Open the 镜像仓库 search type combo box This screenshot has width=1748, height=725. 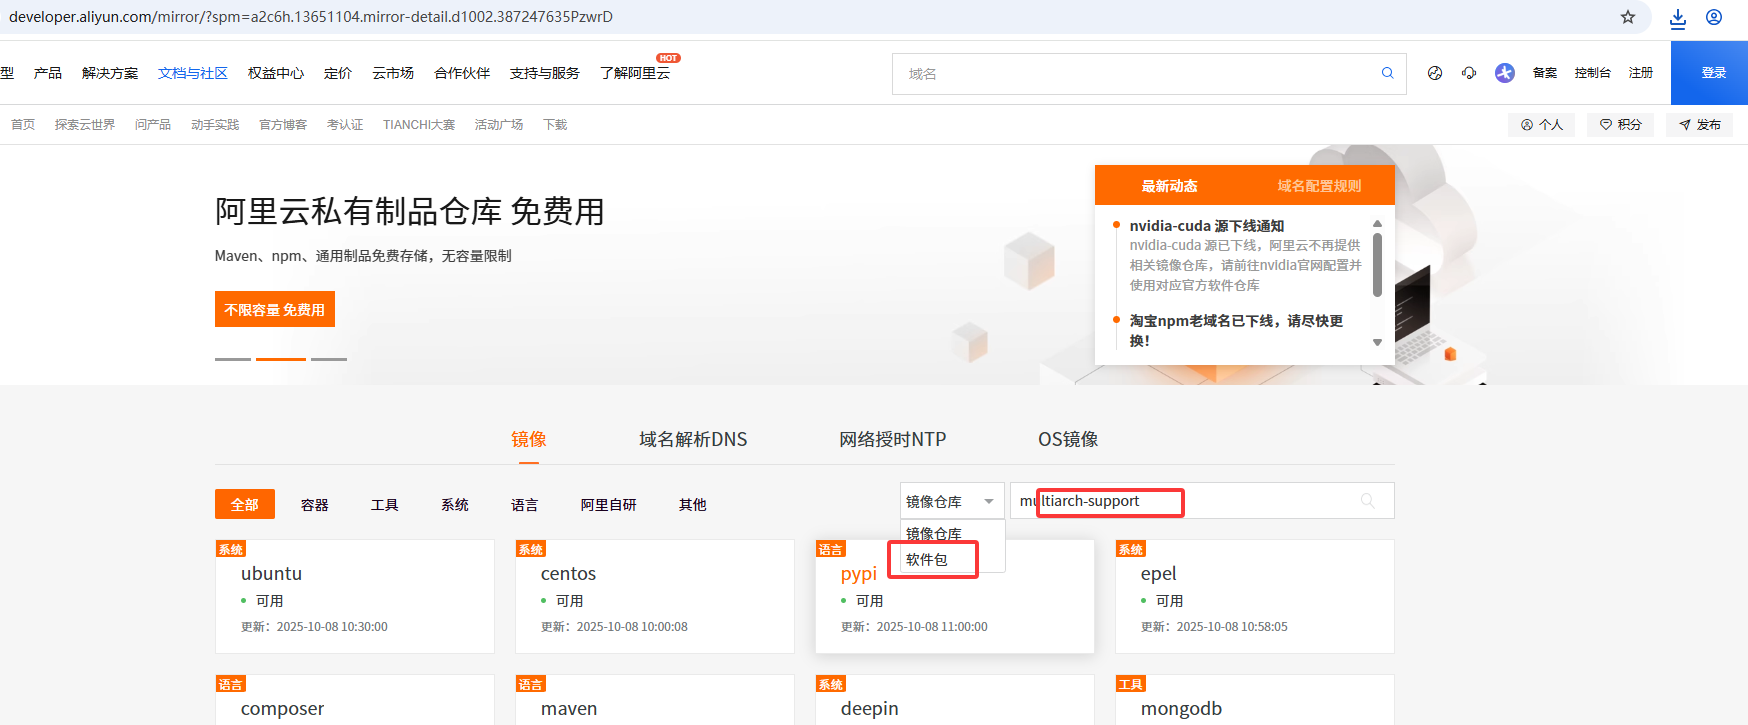[952, 501]
